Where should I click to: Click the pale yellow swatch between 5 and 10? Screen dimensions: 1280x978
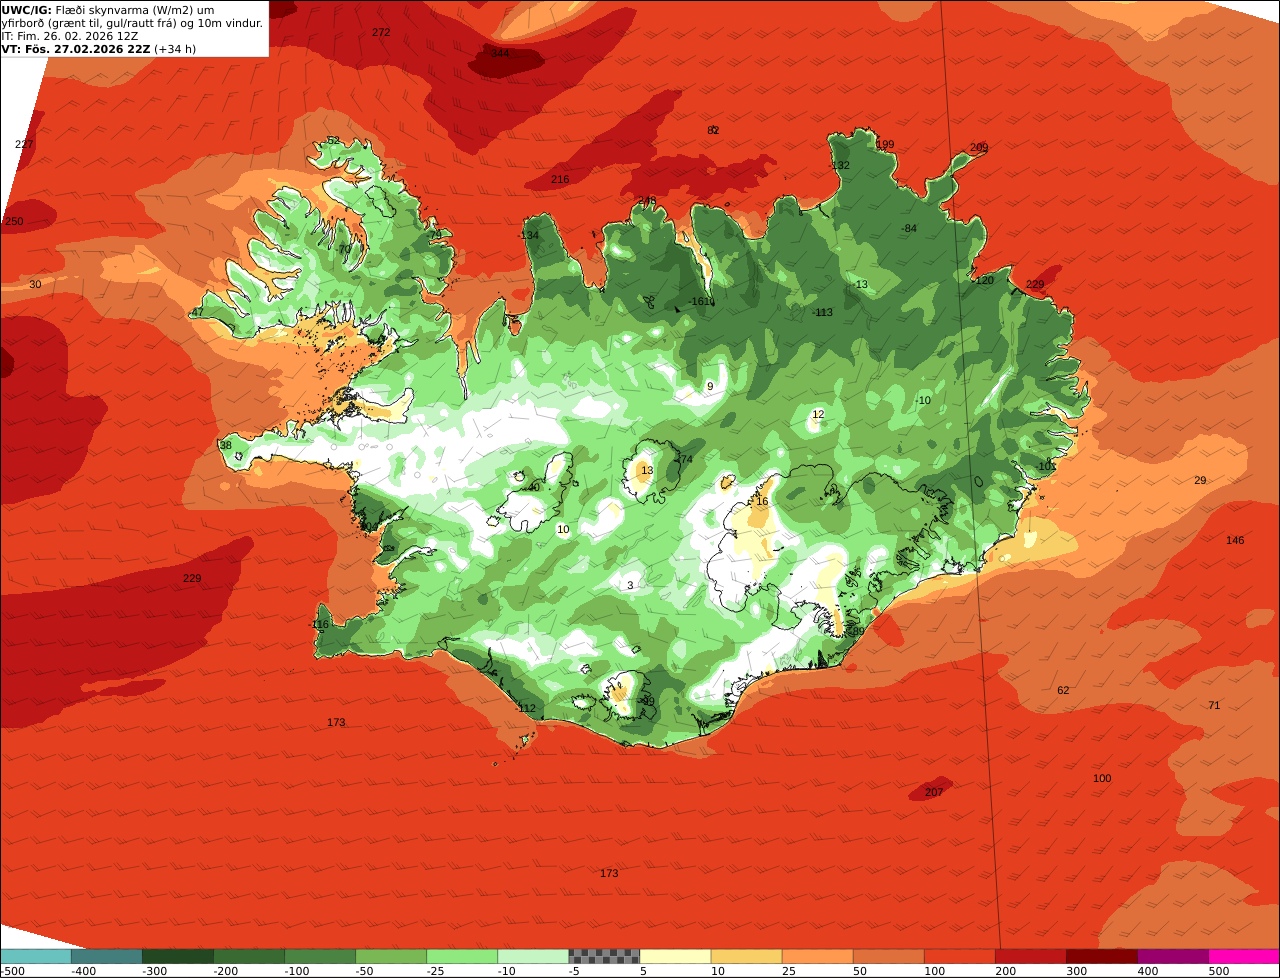click(675, 956)
